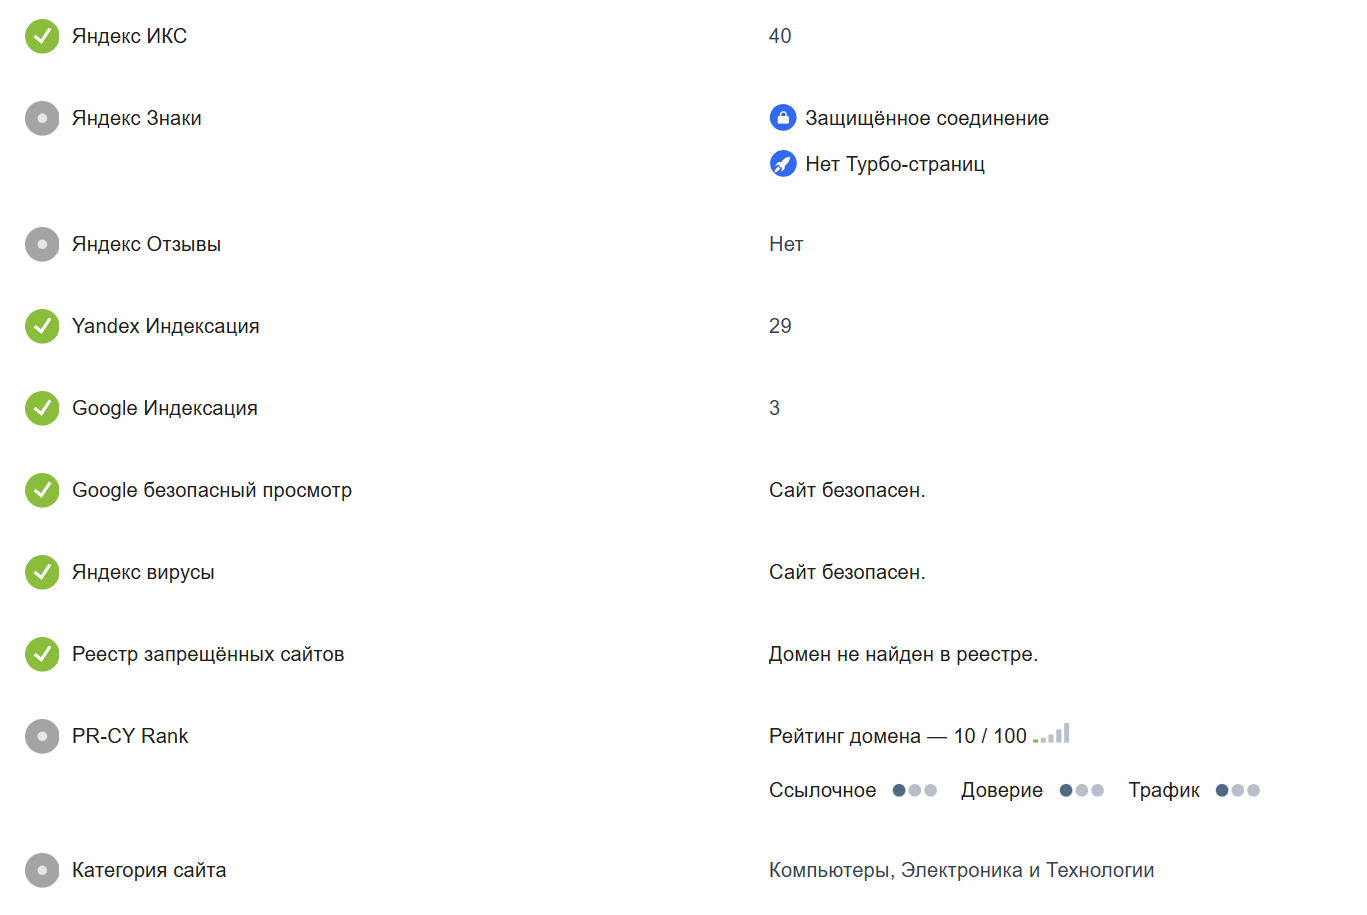Screen dimensions: 1367x915
Task: Click the blue lock secure connection icon
Action: [783, 118]
